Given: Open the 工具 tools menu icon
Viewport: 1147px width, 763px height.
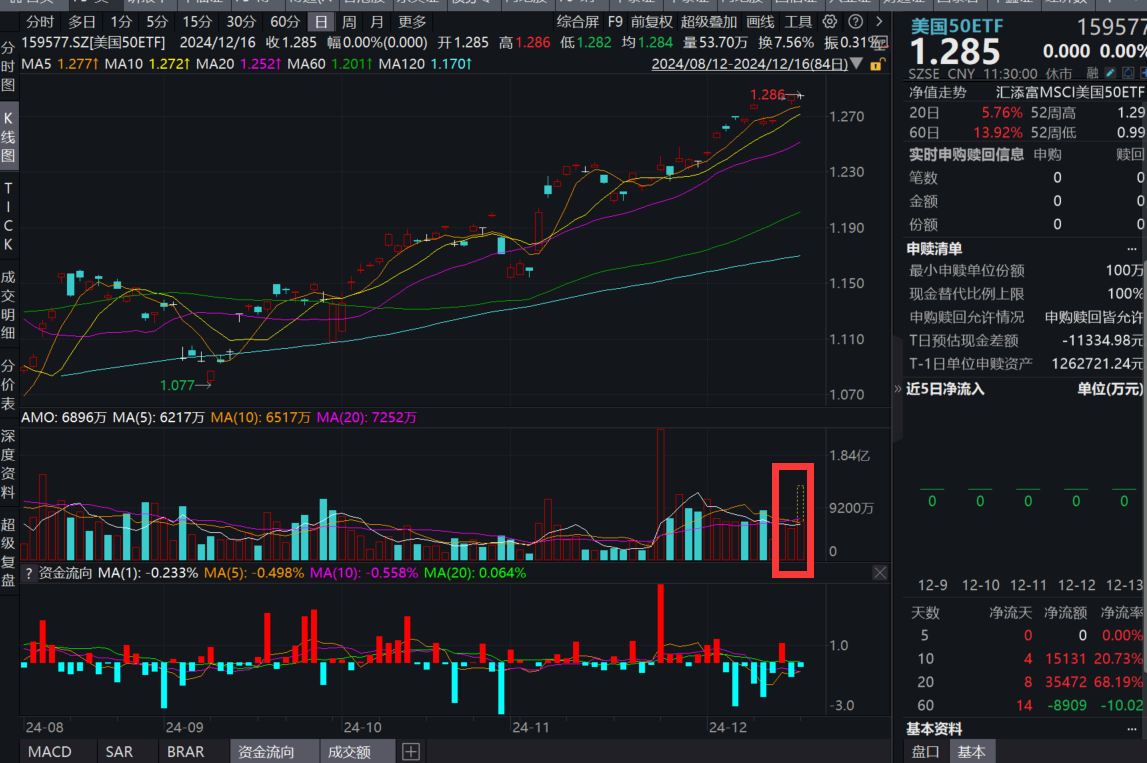Looking at the screenshot, I should pyautogui.click(x=798, y=21).
